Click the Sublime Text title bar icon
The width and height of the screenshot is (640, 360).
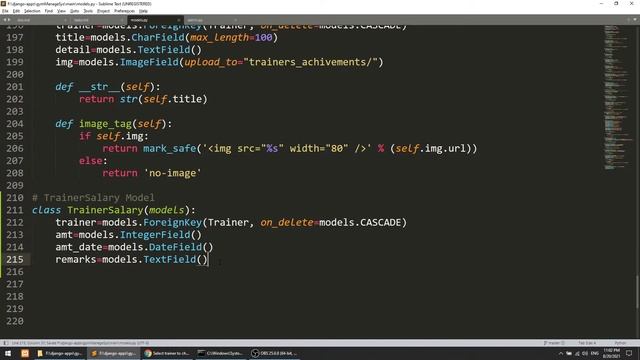click(x=3, y=4)
